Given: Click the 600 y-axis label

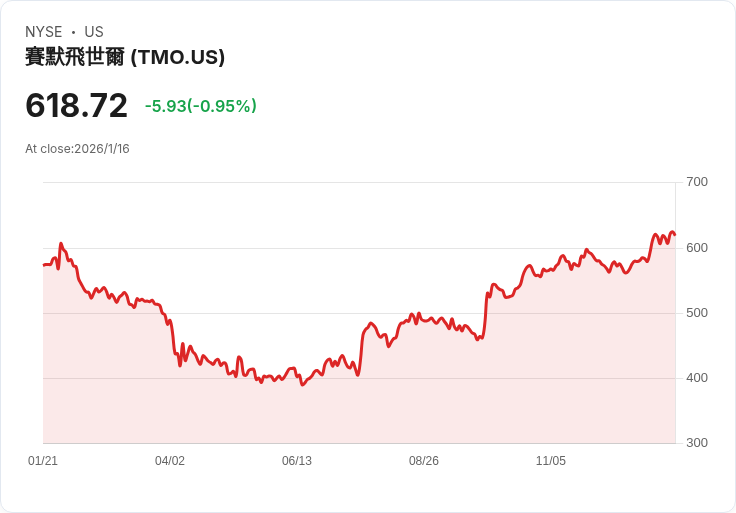Looking at the screenshot, I should pos(697,247).
